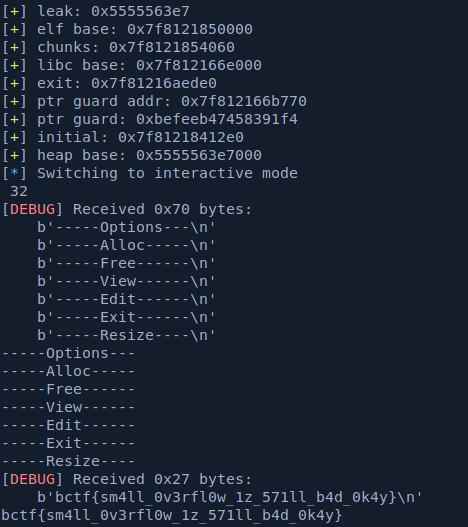Click the exit address 0x7f81216aede0
The width and height of the screenshot is (468, 527).
coord(154,83)
